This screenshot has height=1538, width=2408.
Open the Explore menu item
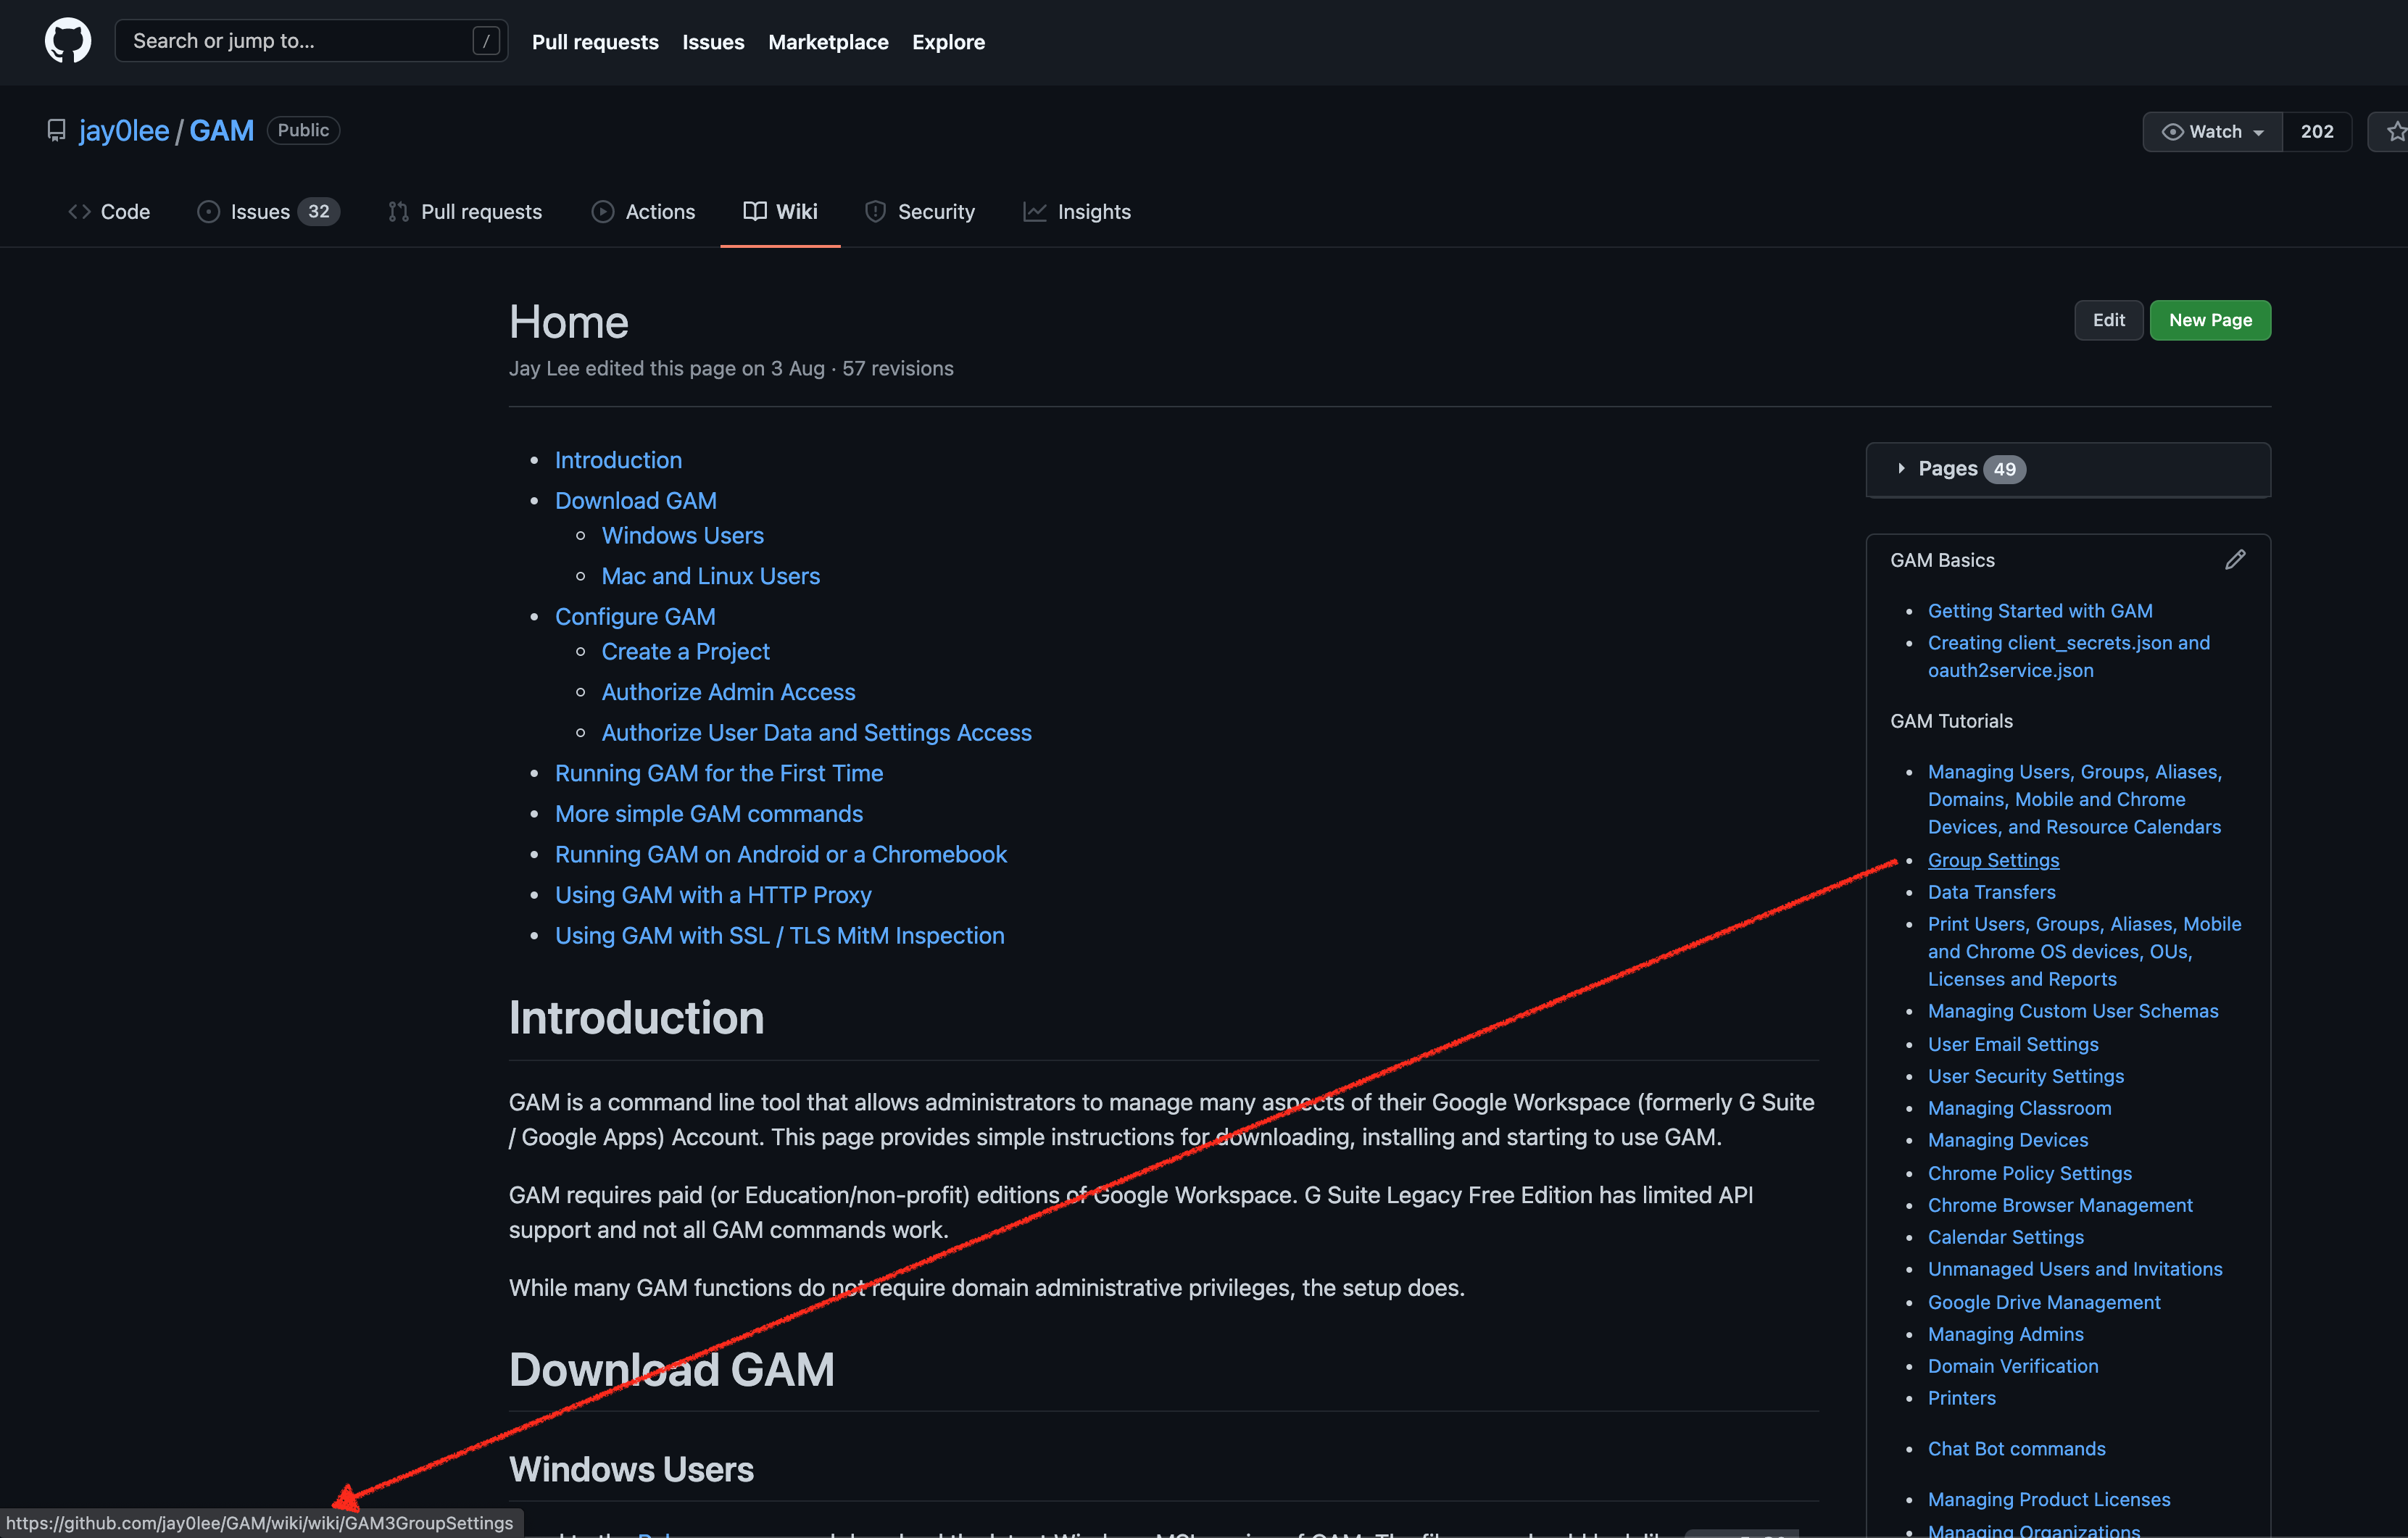click(x=948, y=42)
